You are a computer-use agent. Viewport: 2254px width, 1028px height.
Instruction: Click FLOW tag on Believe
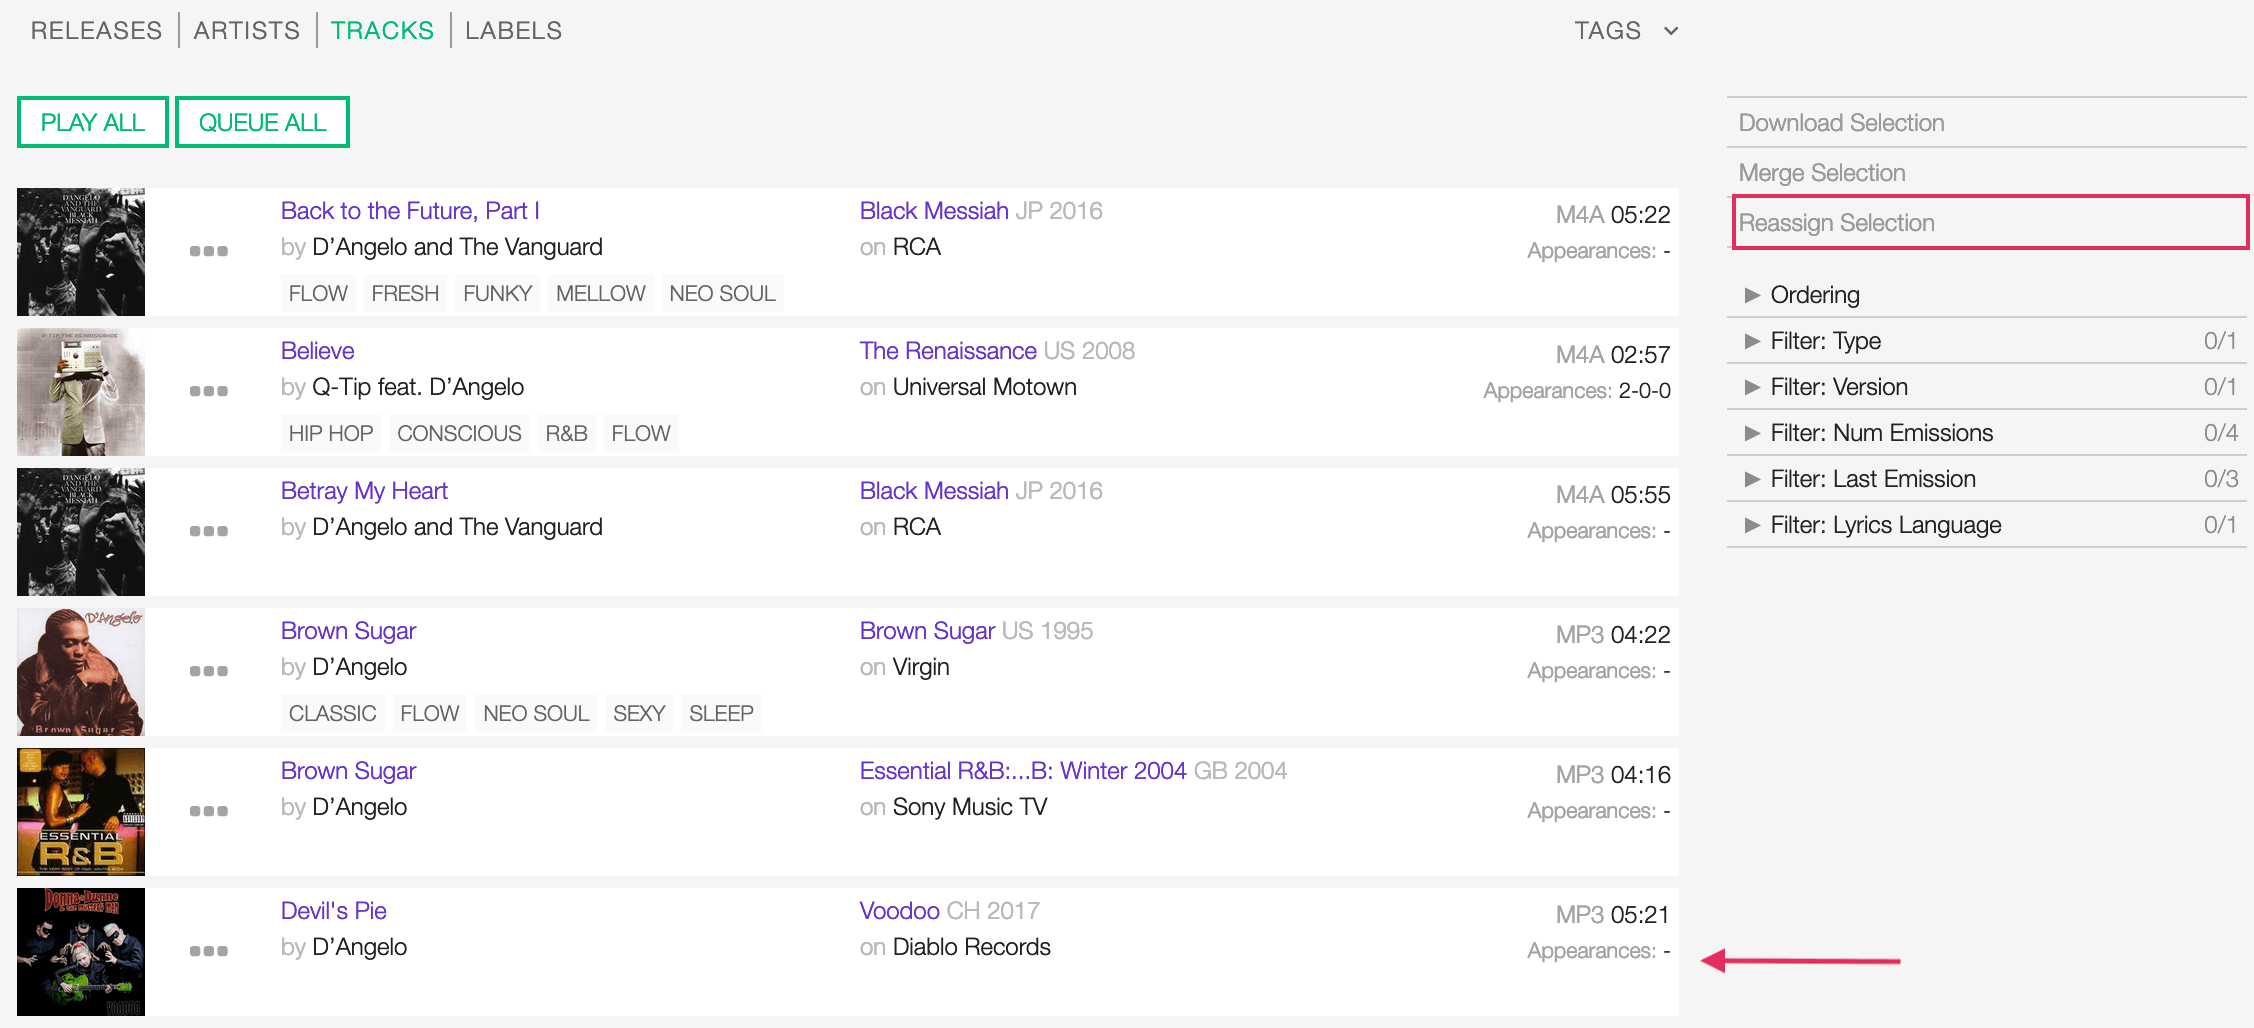[x=641, y=433]
